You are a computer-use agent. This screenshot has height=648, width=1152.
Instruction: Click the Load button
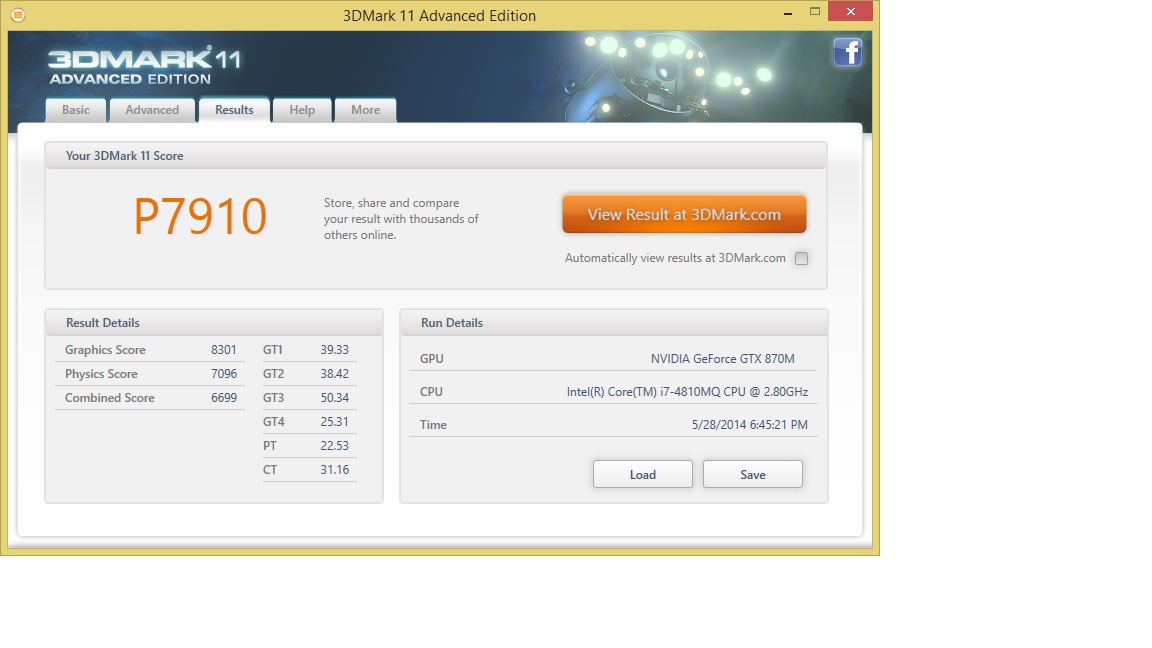(642, 475)
